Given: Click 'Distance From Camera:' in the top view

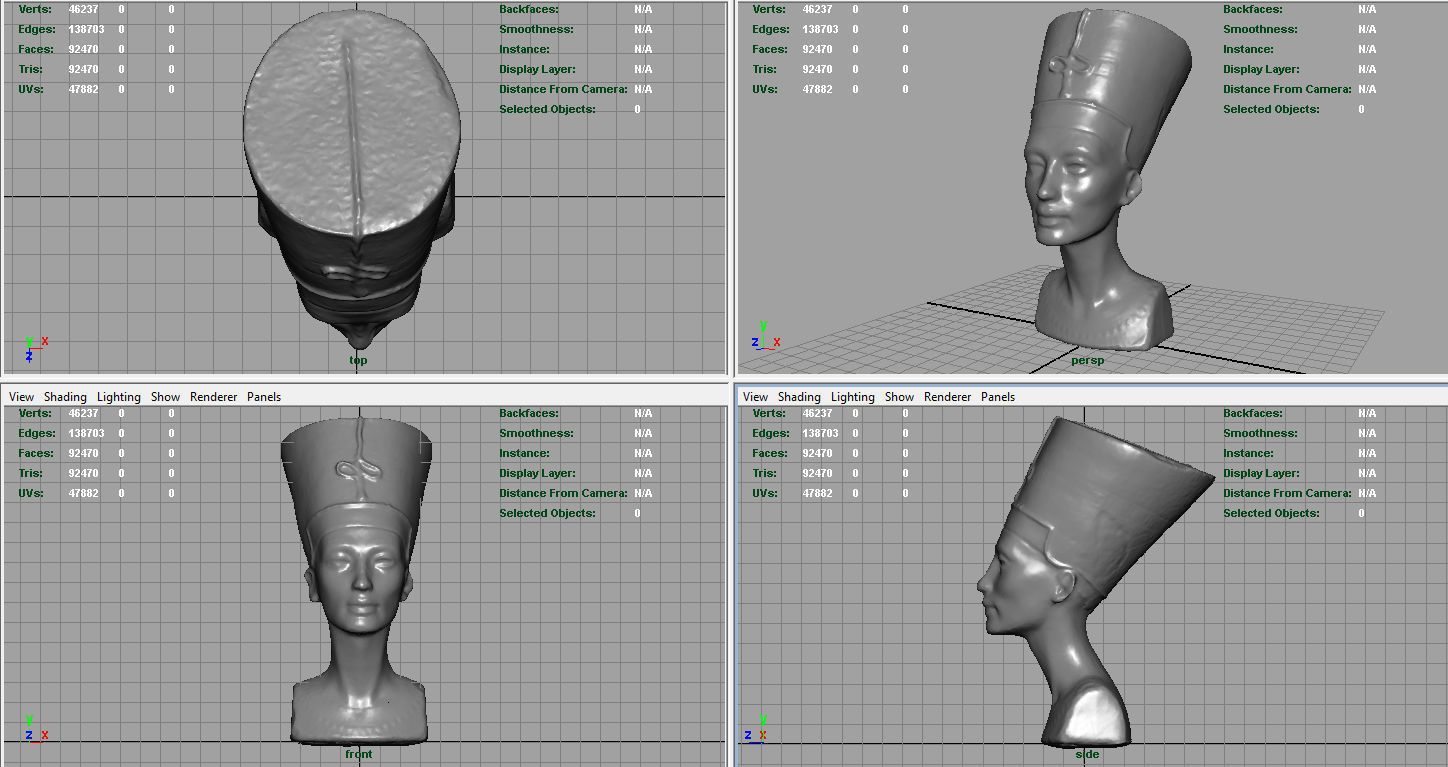Looking at the screenshot, I should [x=563, y=89].
